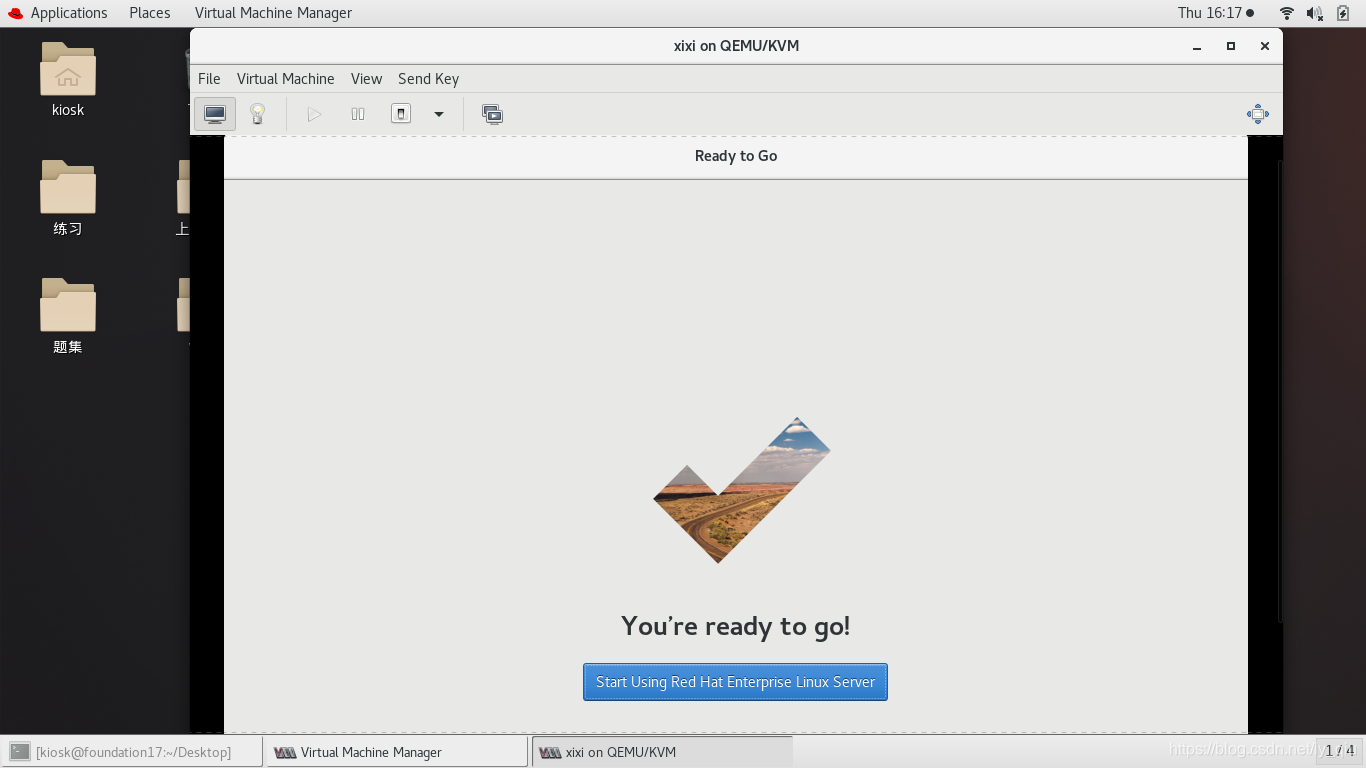Open the View menu
Image resolution: width=1366 pixels, height=768 pixels.
(x=366, y=79)
